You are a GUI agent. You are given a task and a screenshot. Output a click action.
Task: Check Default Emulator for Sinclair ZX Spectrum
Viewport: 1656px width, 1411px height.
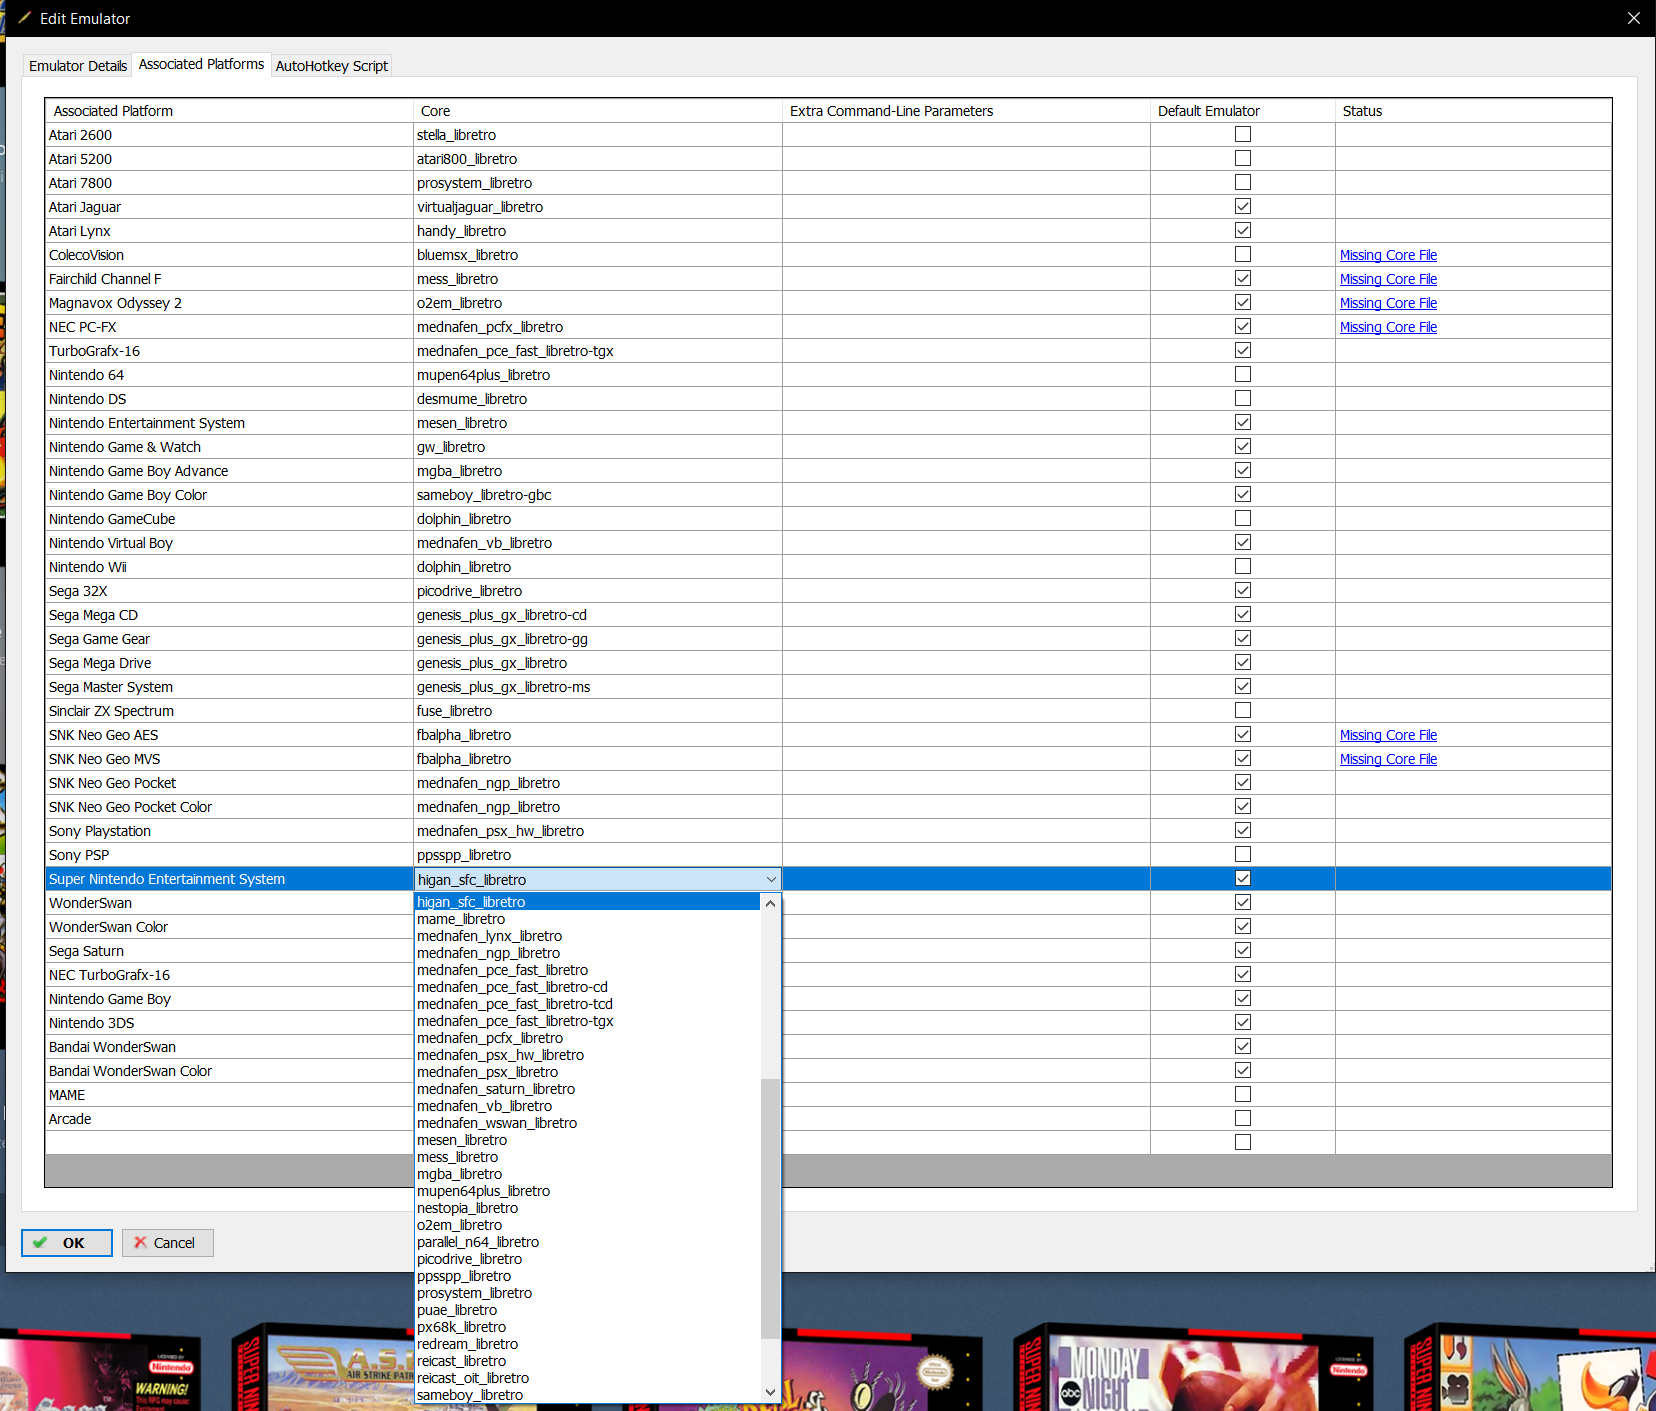pos(1243,710)
